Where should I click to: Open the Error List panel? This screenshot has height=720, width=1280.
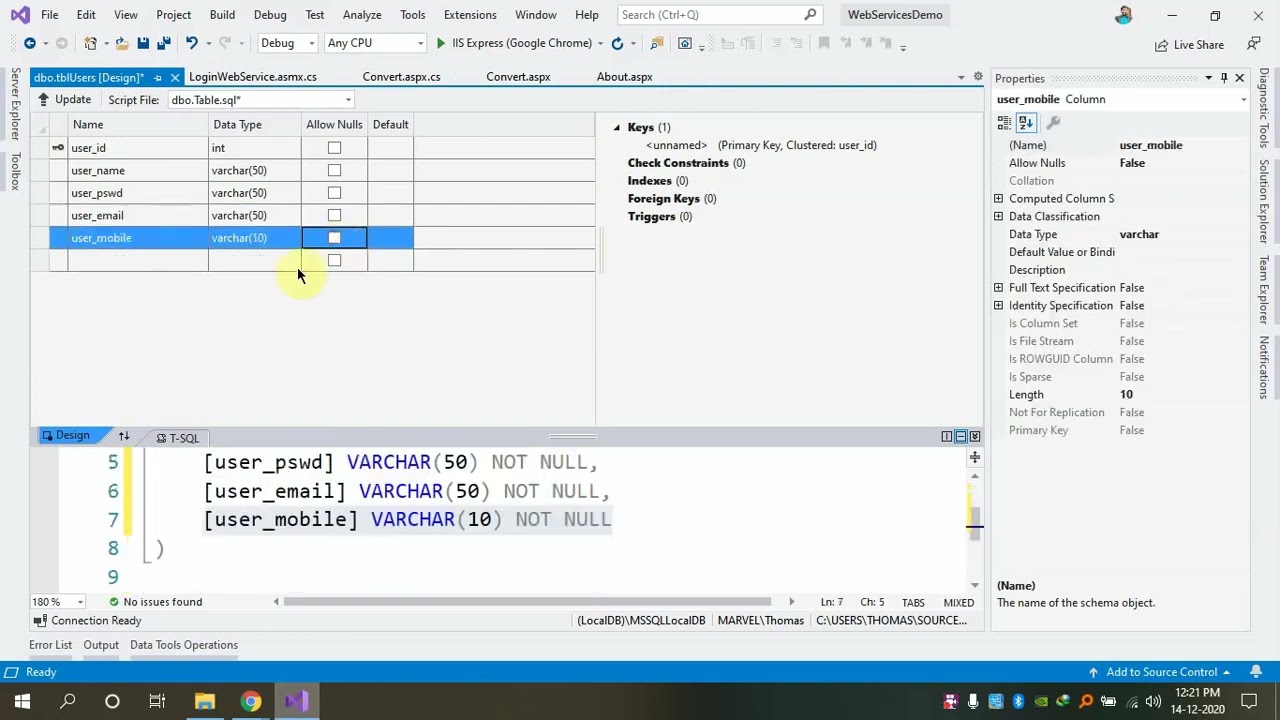click(50, 645)
